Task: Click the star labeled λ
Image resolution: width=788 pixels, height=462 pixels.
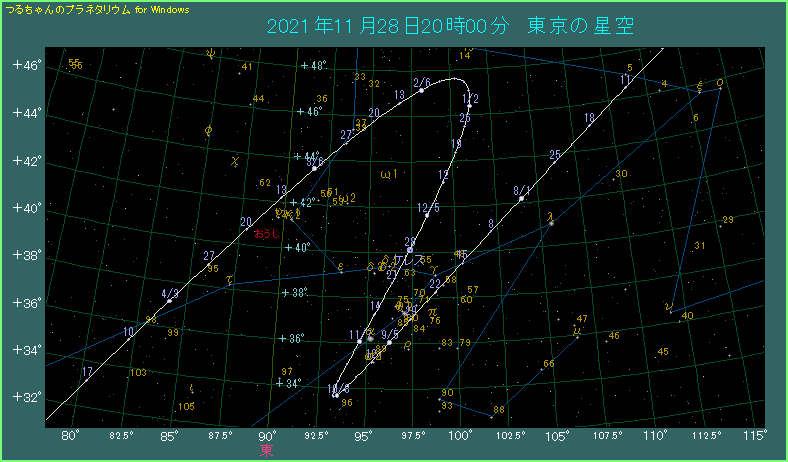Action: [550, 216]
